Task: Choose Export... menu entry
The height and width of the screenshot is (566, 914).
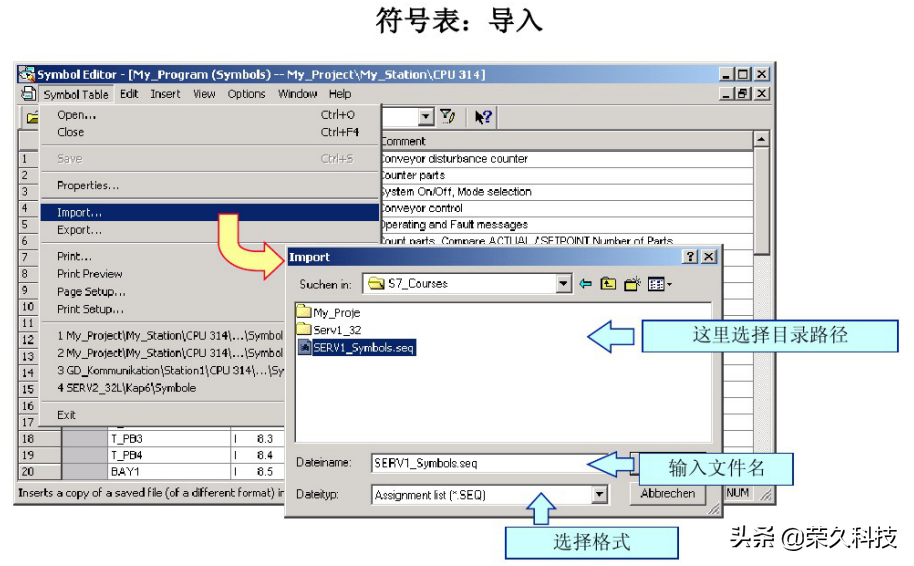Action: coord(210,230)
